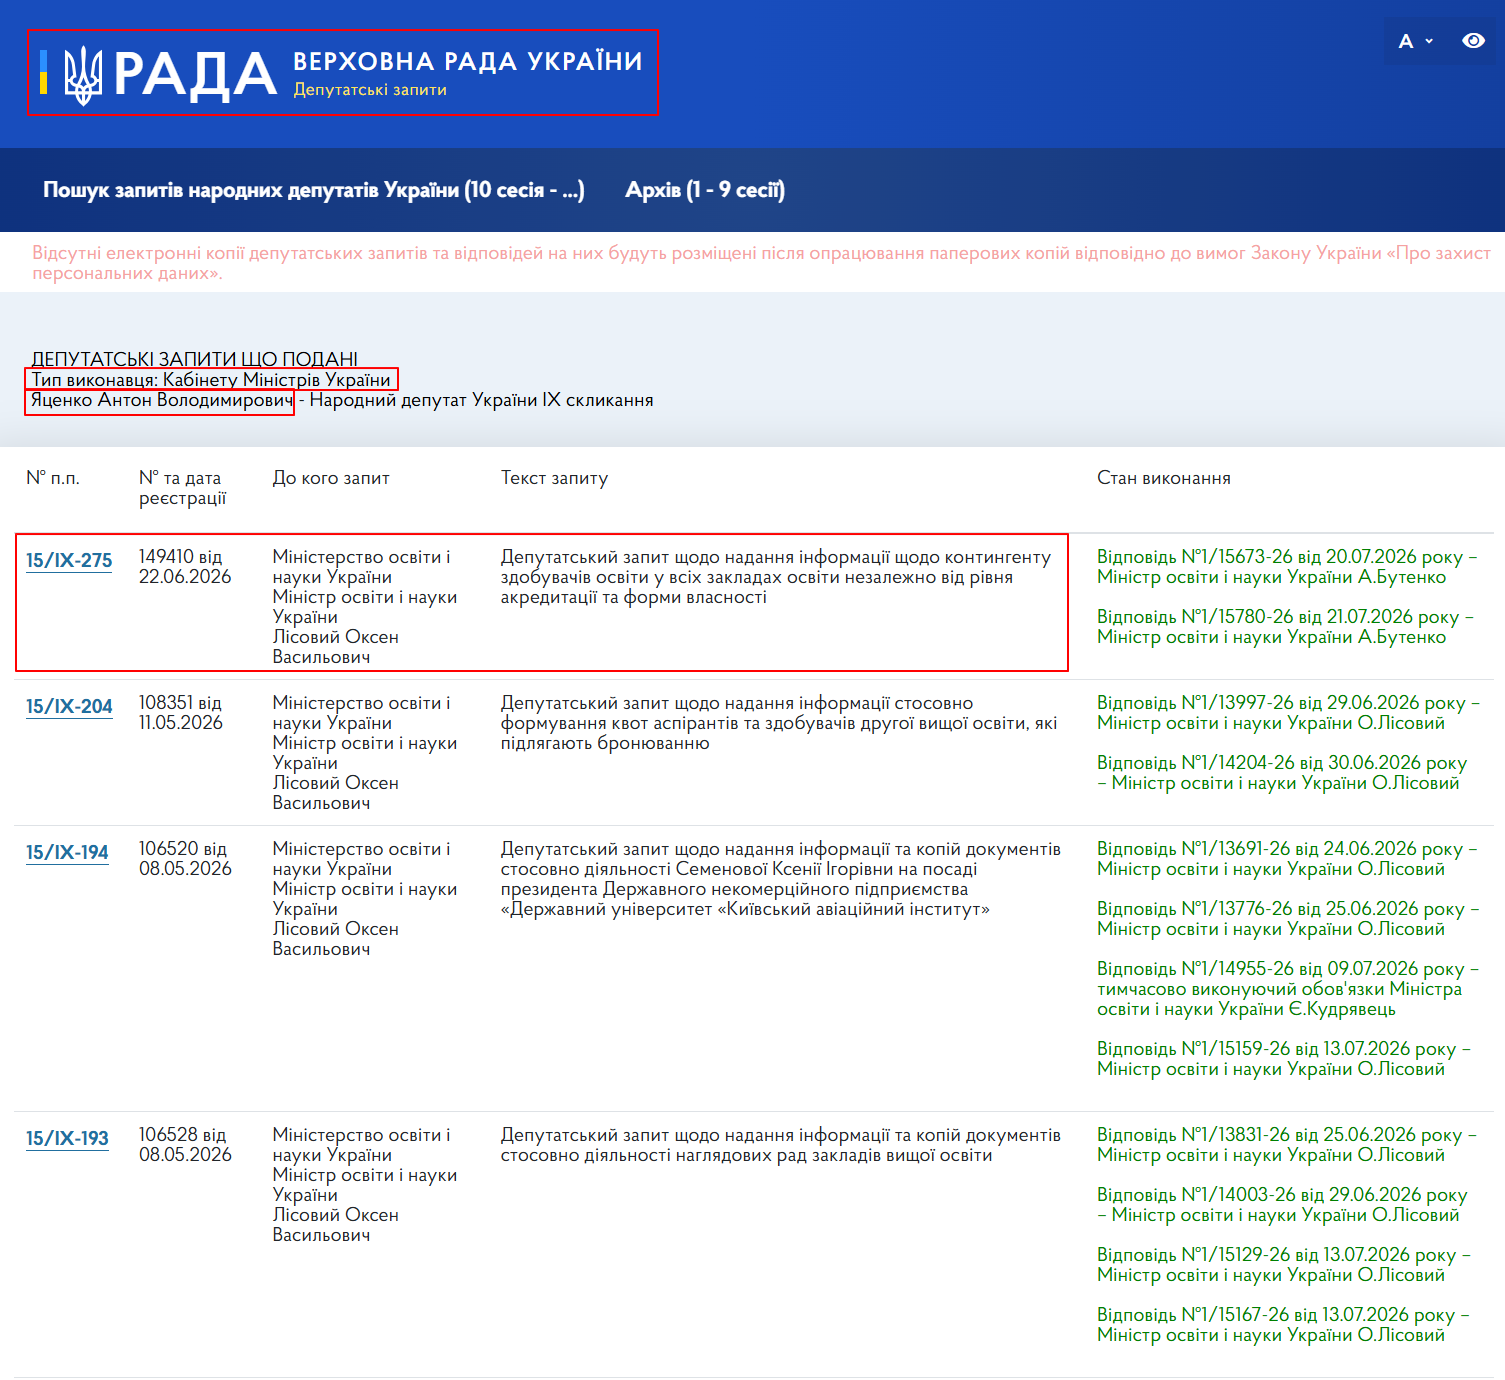This screenshot has height=1380, width=1505.
Task: Click the '№ п.п.' column header
Action: tap(53, 478)
